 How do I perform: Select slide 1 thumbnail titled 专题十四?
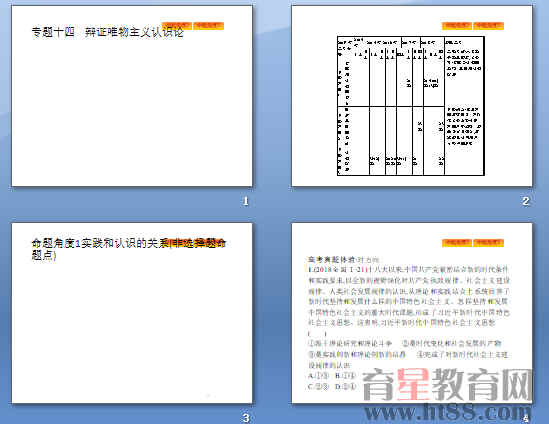point(132,96)
